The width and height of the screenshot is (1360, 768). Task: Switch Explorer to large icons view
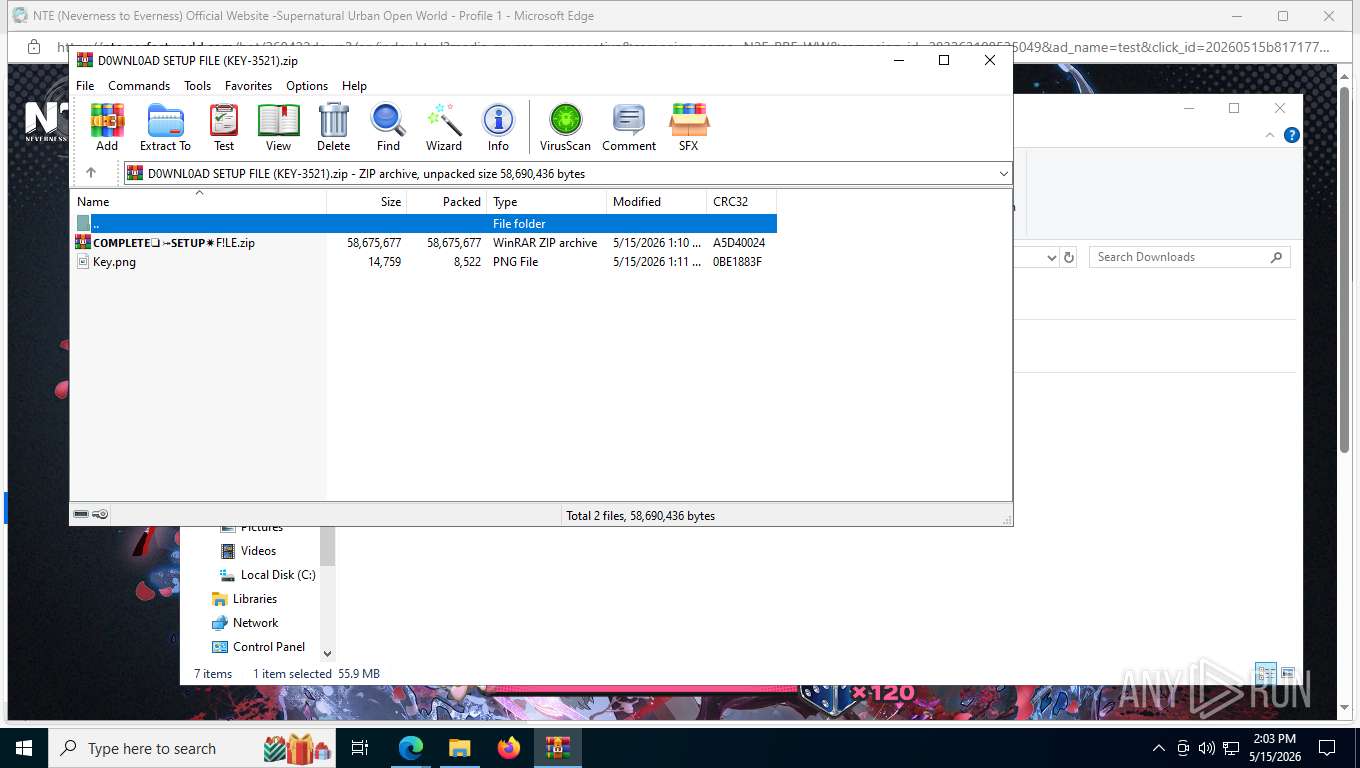1287,673
